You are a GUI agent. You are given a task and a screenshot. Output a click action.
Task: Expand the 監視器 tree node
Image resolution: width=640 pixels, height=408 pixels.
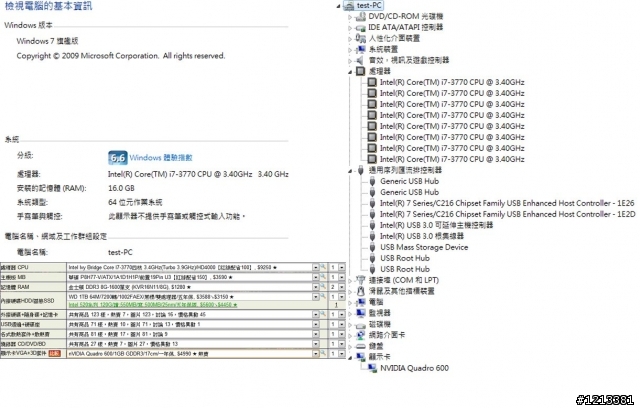coord(350,314)
